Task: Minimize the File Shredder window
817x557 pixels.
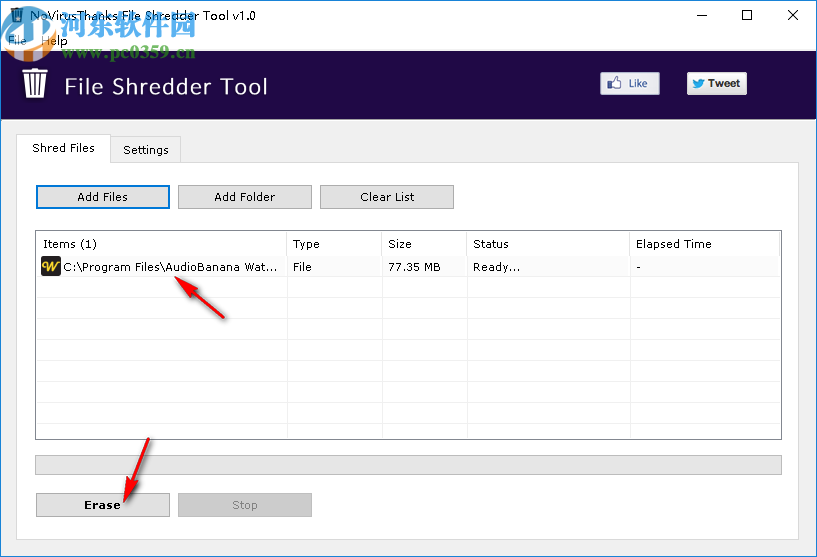Action: tap(702, 15)
